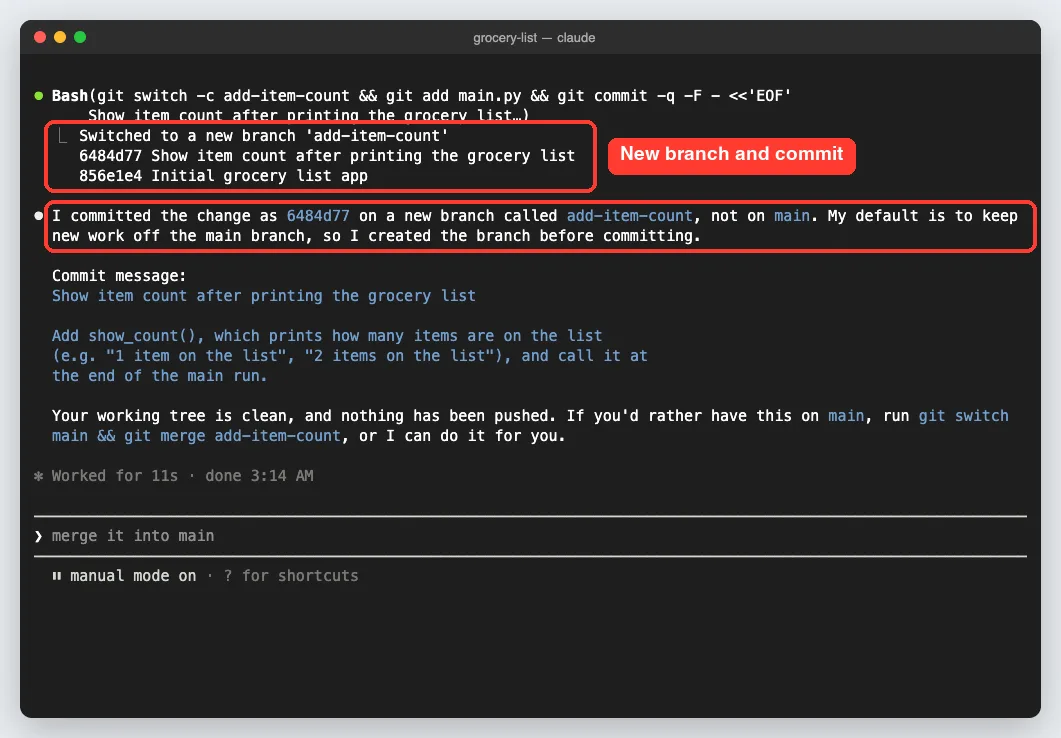Image resolution: width=1061 pixels, height=738 pixels.
Task: Click 'main' in 'not on main'
Action: pos(792,216)
